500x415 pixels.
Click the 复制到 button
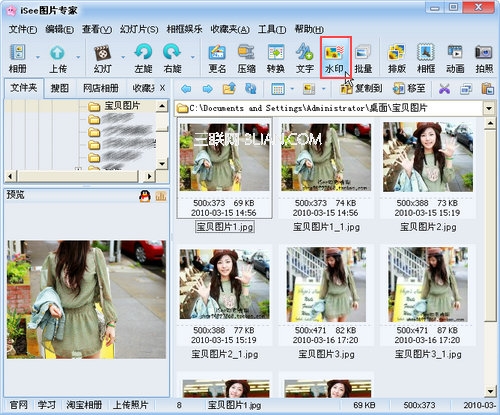pyautogui.click(x=361, y=89)
